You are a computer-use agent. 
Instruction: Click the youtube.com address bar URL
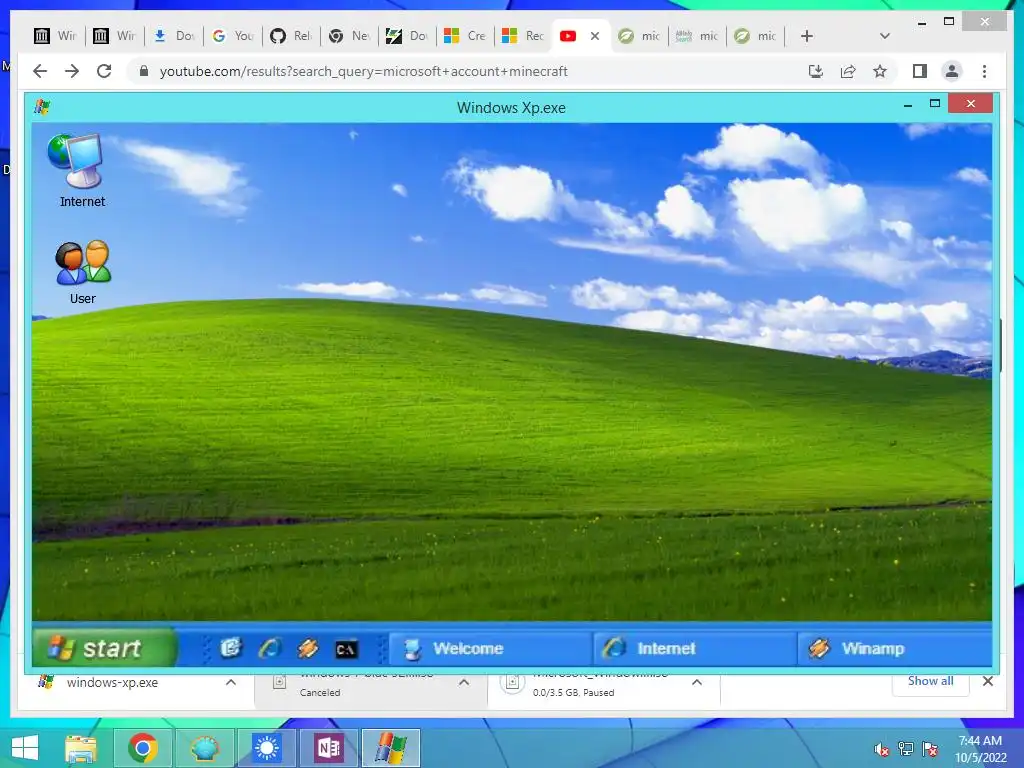click(x=364, y=71)
